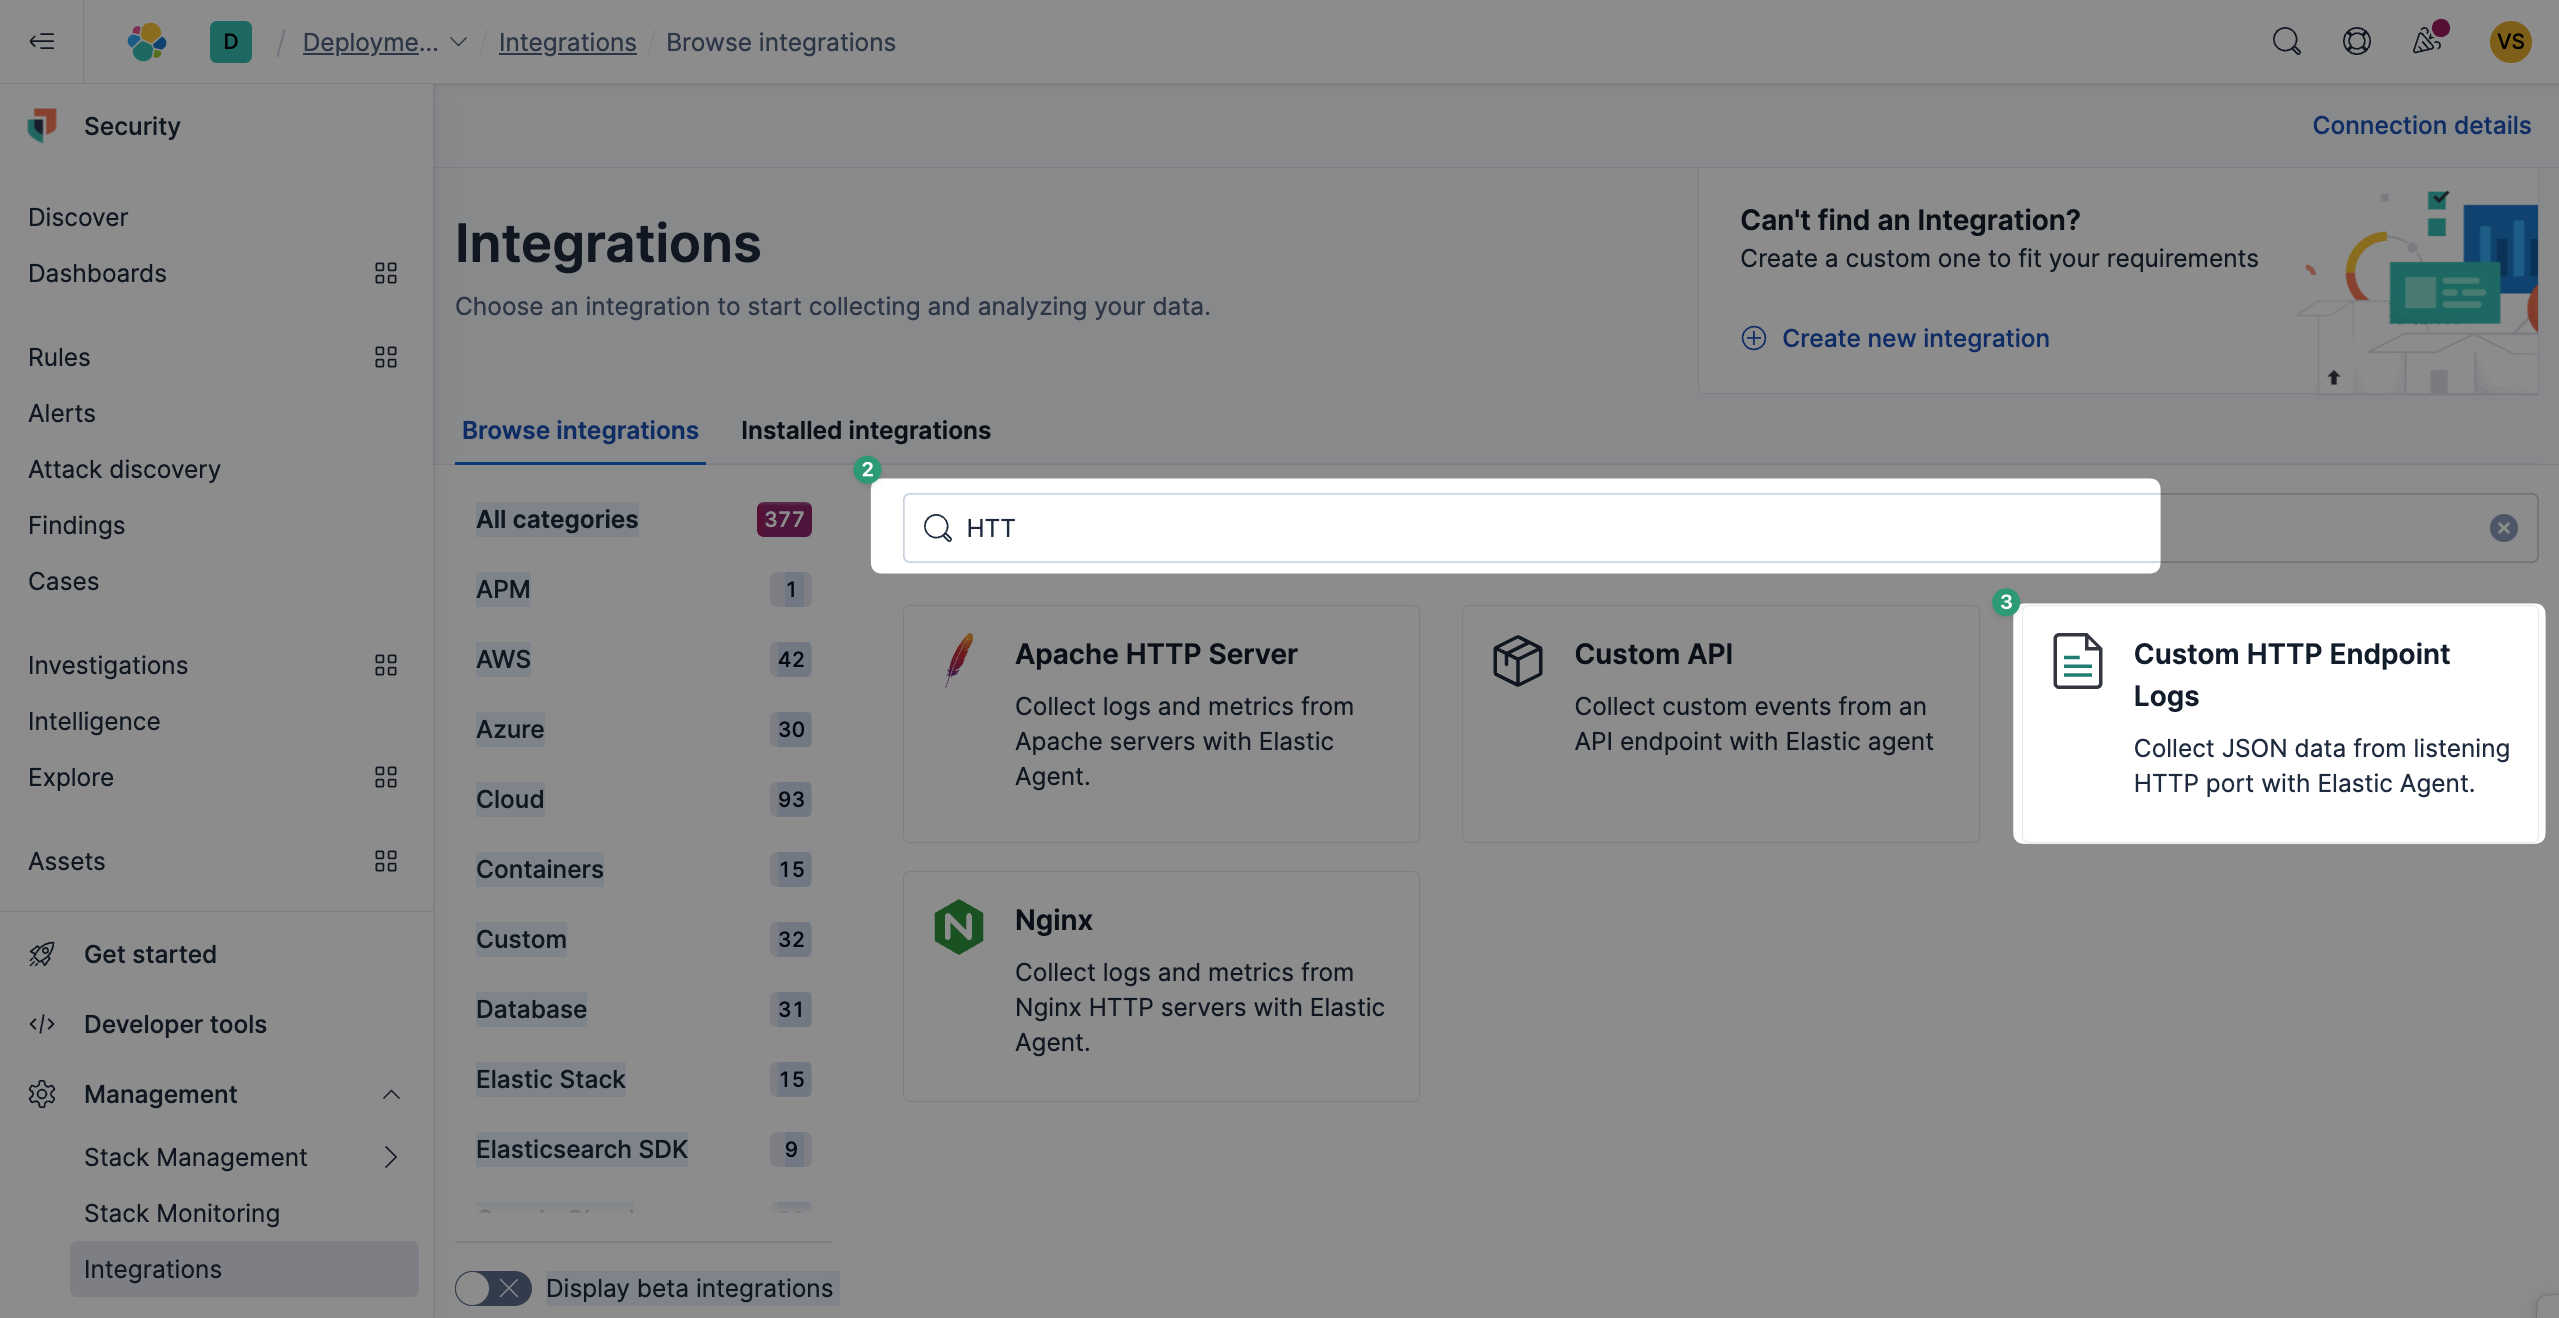
Task: Open the Dashboards submenu grid icon
Action: [x=386, y=273]
